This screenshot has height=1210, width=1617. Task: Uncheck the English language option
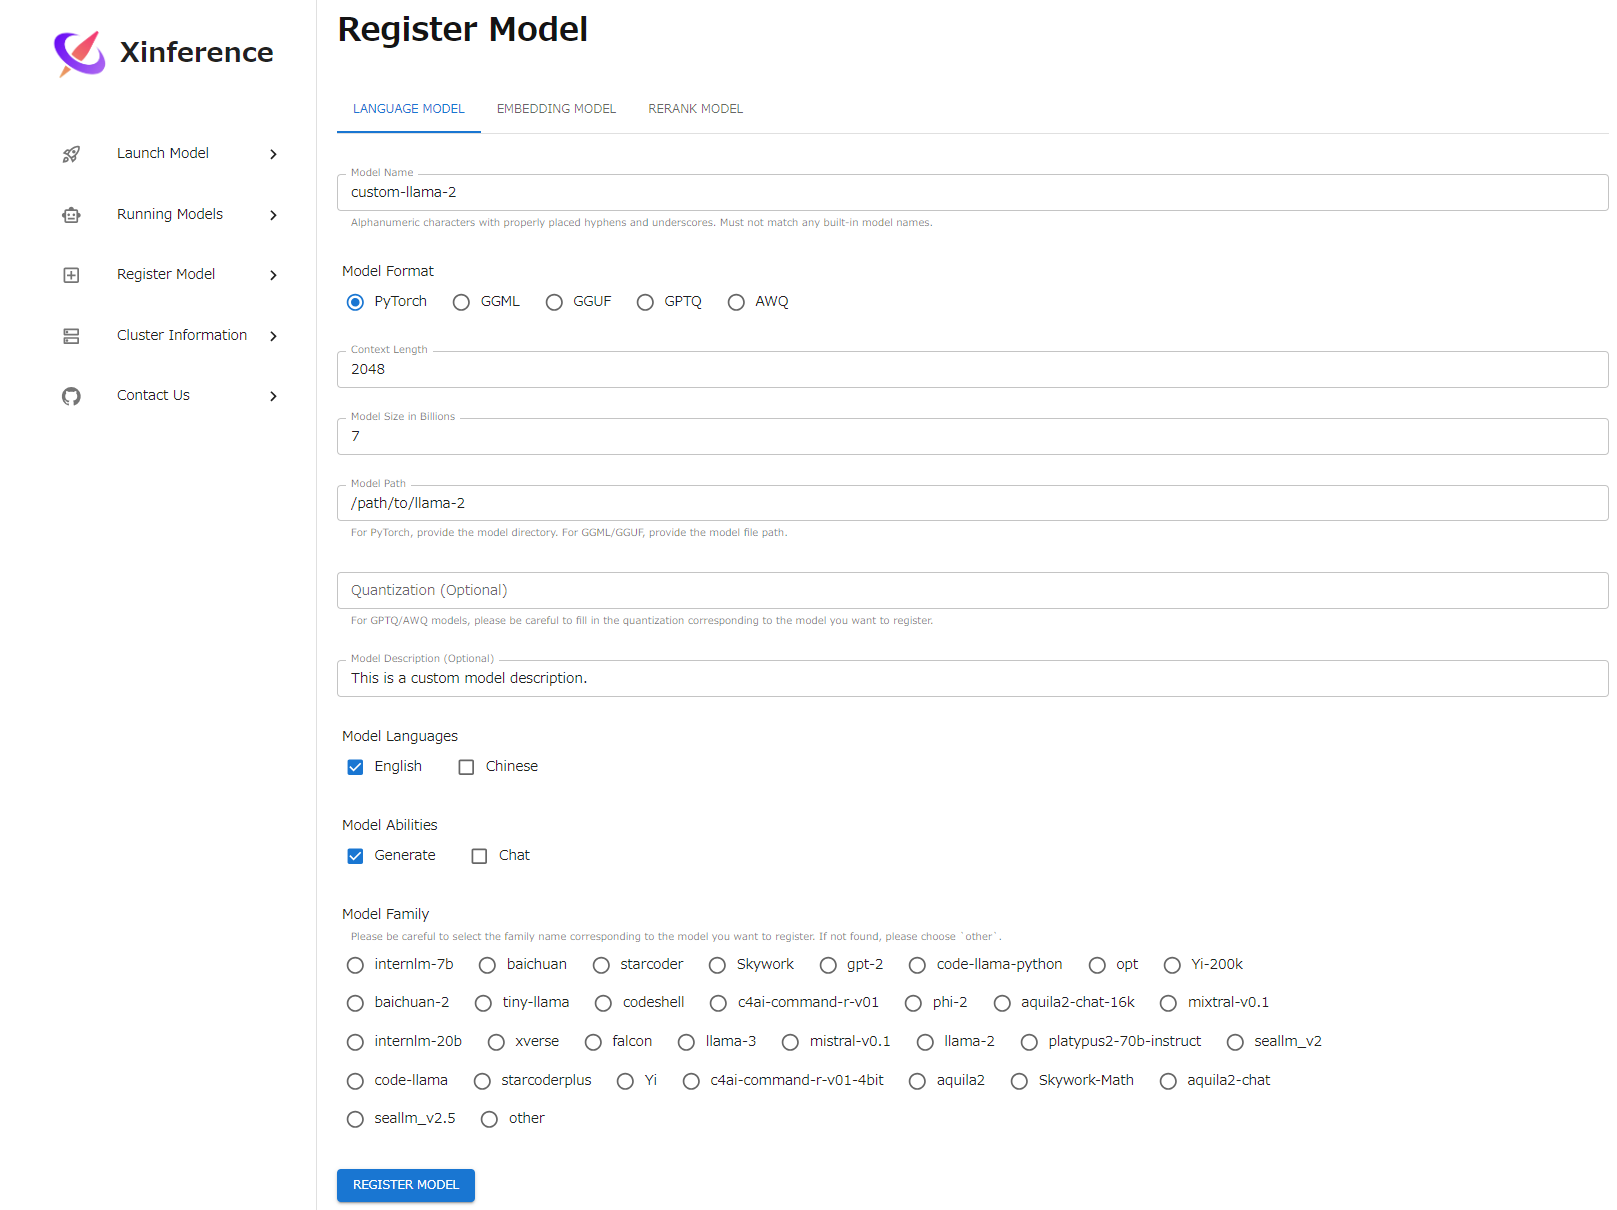(x=355, y=766)
